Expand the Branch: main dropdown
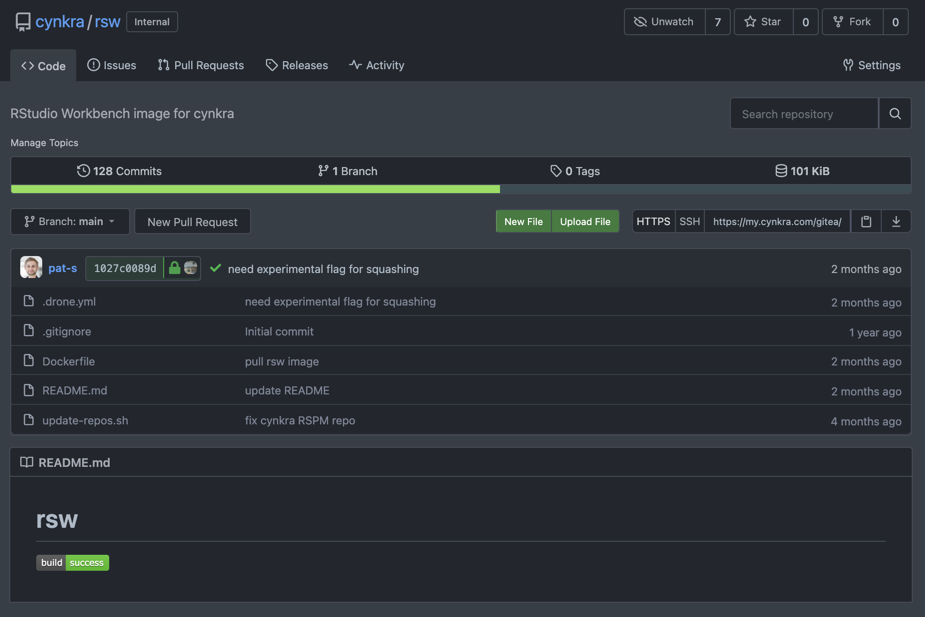 pyautogui.click(x=70, y=222)
